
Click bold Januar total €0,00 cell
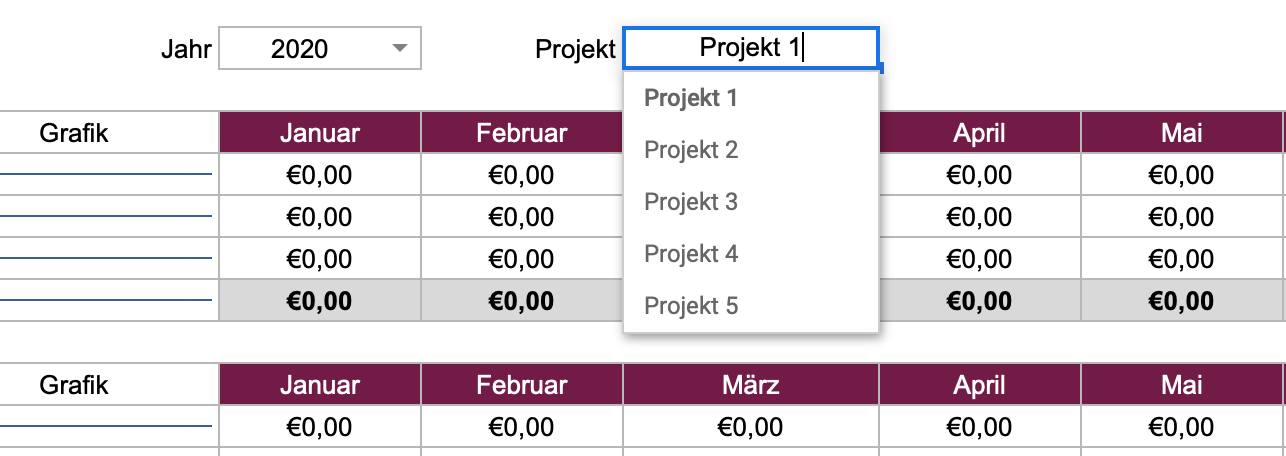click(319, 301)
